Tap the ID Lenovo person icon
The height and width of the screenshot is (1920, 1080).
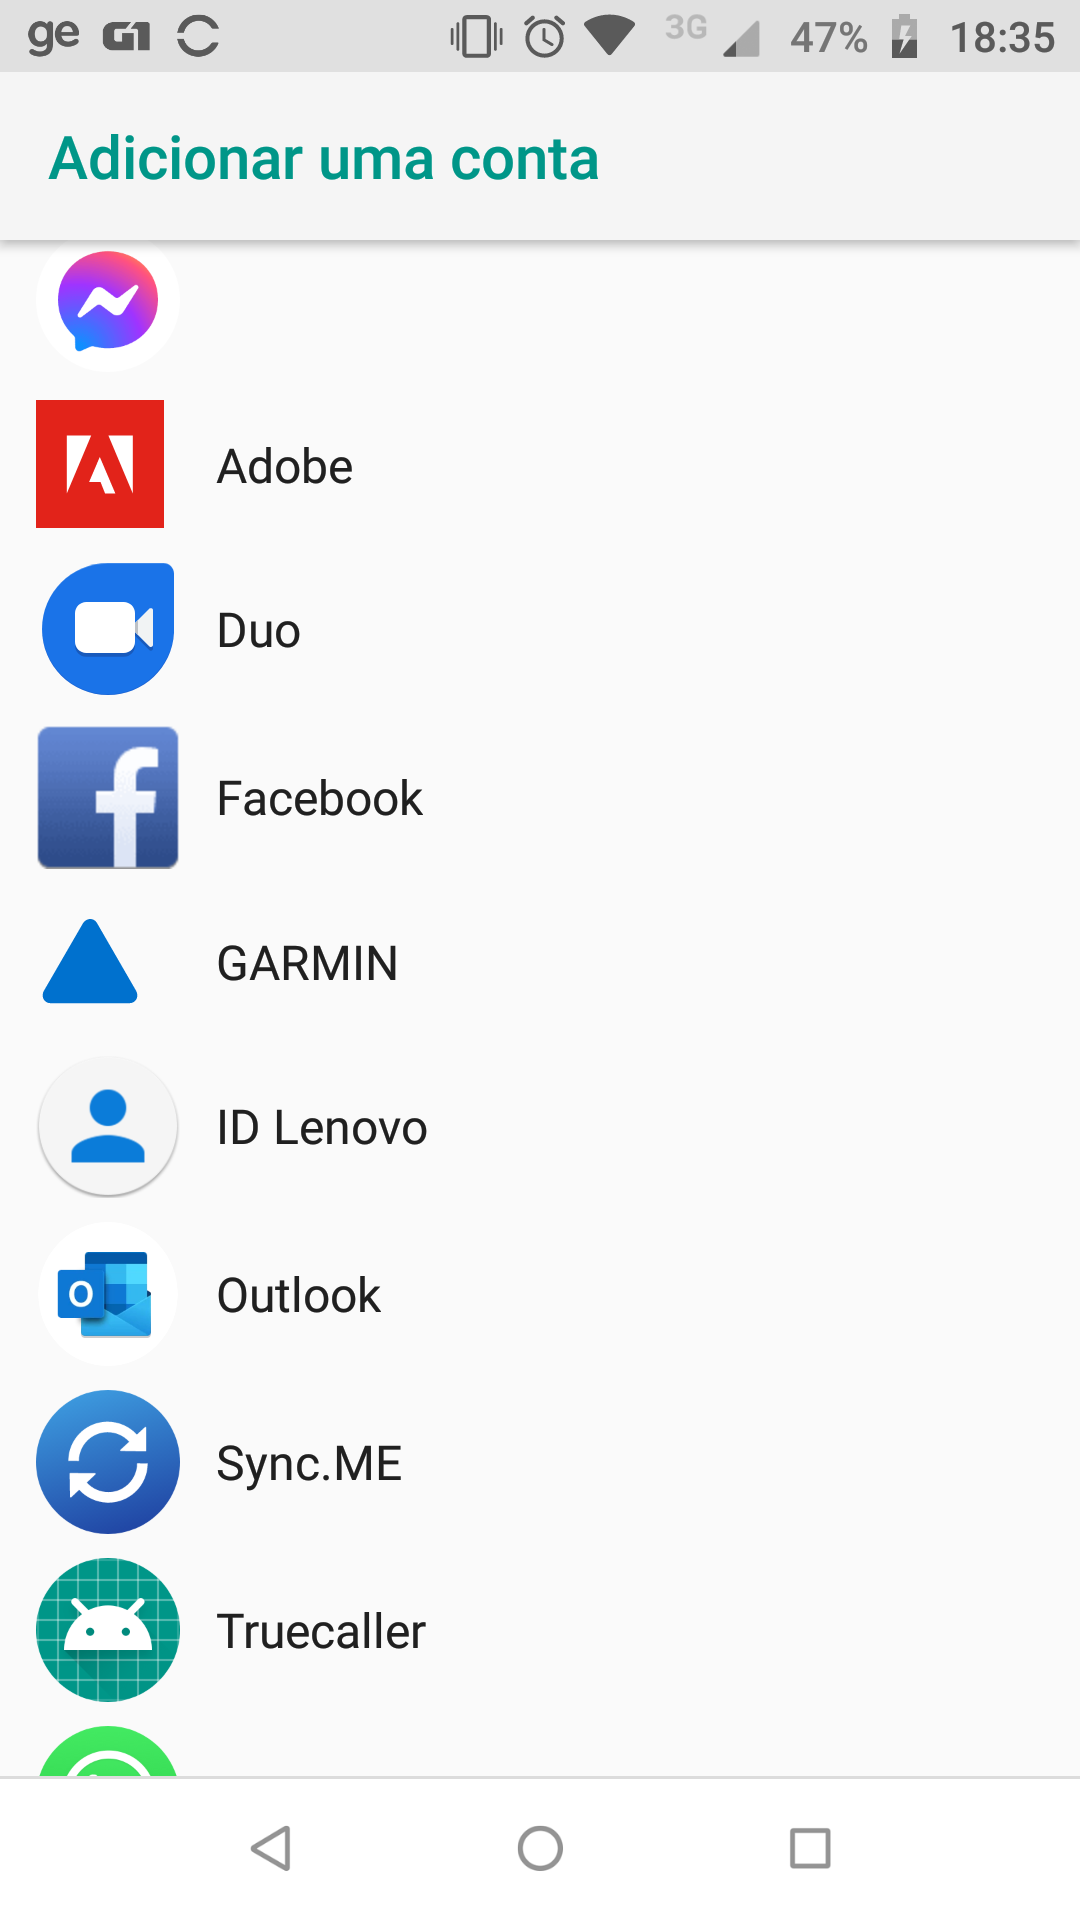(x=108, y=1126)
